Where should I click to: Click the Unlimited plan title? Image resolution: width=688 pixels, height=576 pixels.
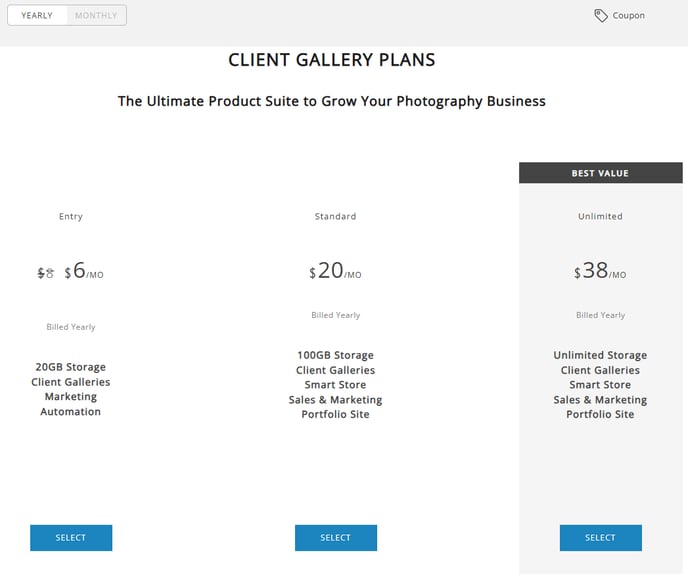(600, 216)
